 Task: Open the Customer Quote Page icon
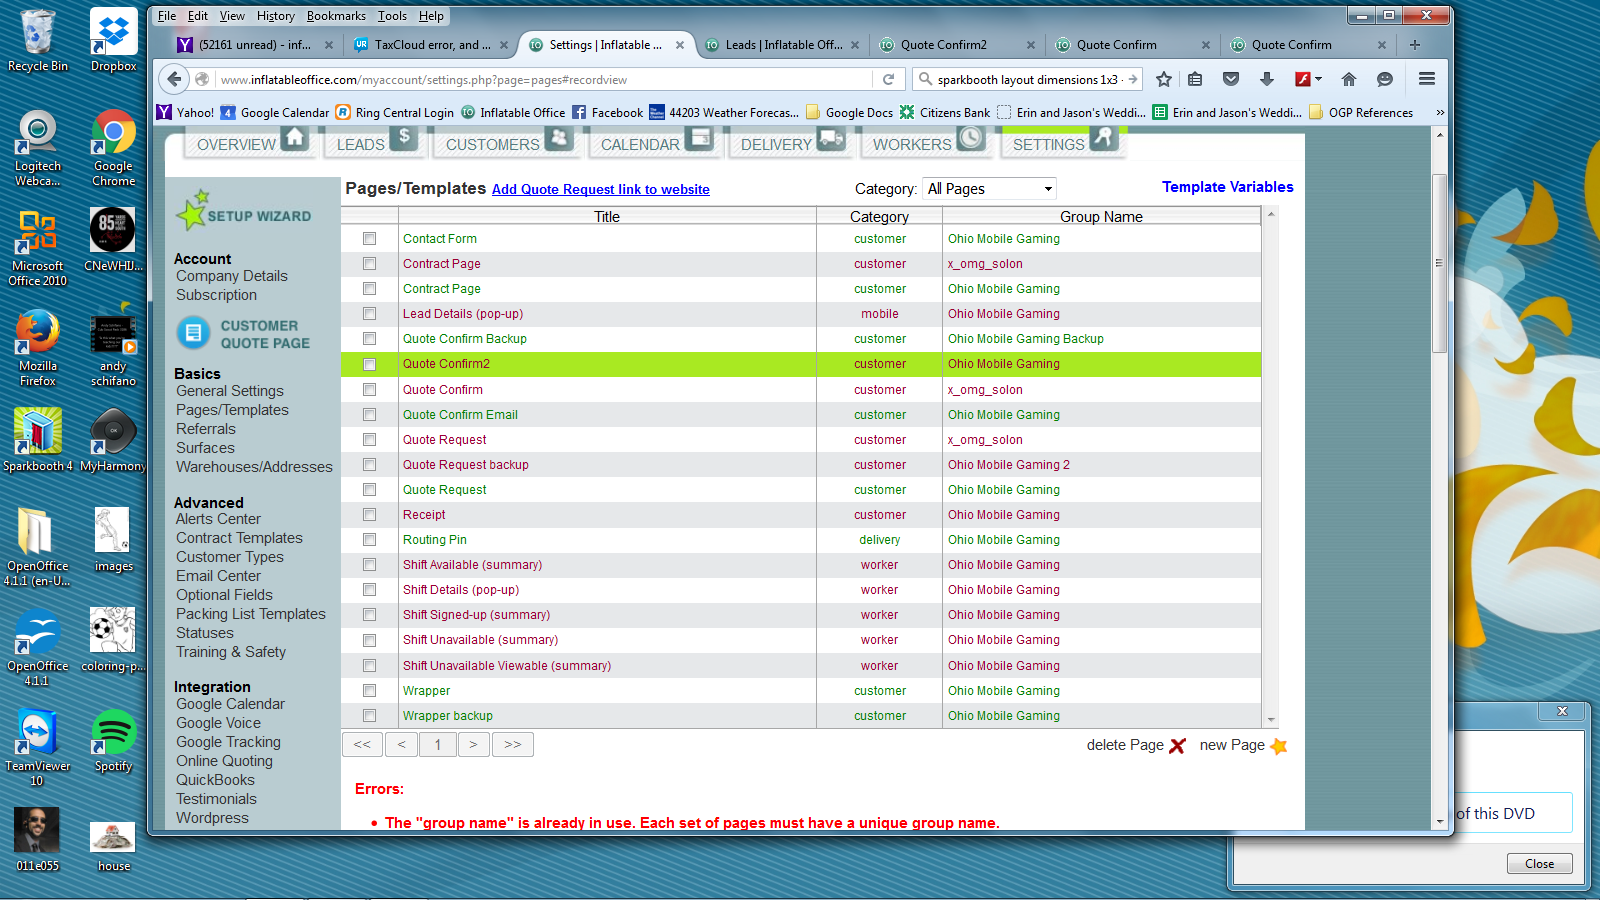click(x=193, y=333)
